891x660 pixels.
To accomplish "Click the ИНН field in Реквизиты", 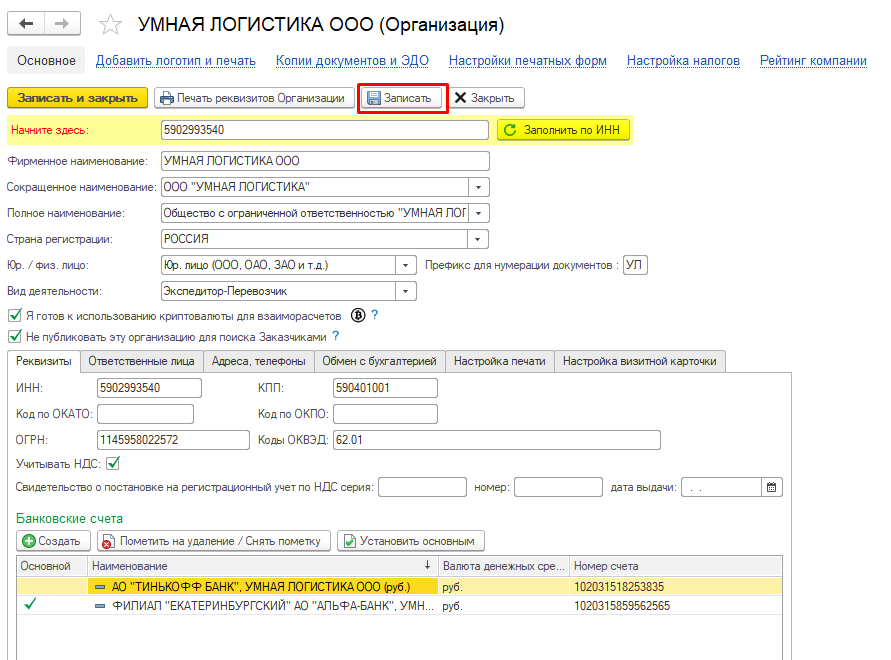I will pos(149,388).
